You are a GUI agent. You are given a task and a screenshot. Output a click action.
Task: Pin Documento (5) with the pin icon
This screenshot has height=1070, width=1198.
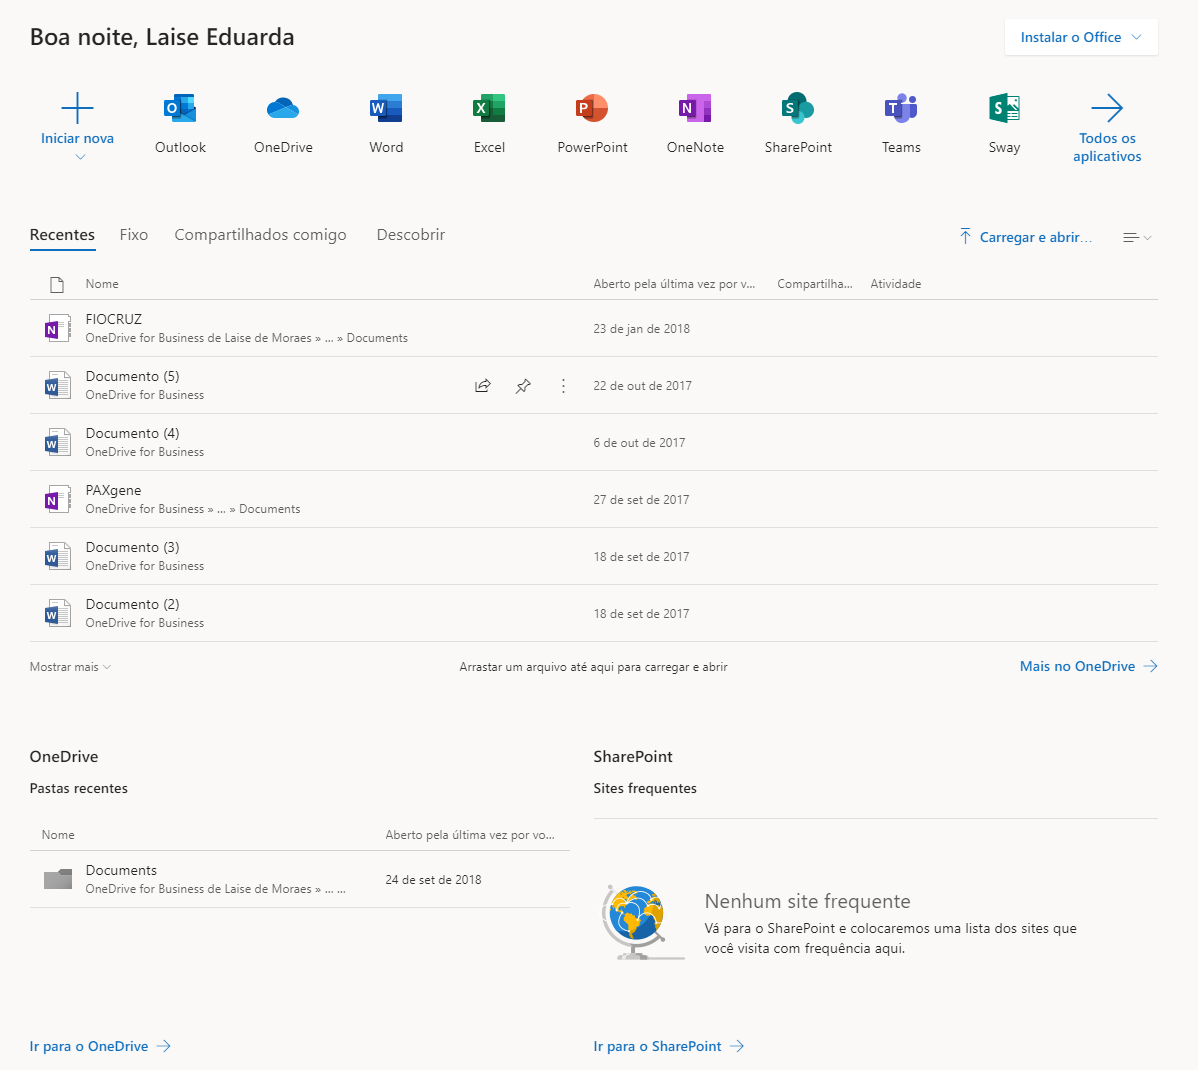tap(523, 386)
